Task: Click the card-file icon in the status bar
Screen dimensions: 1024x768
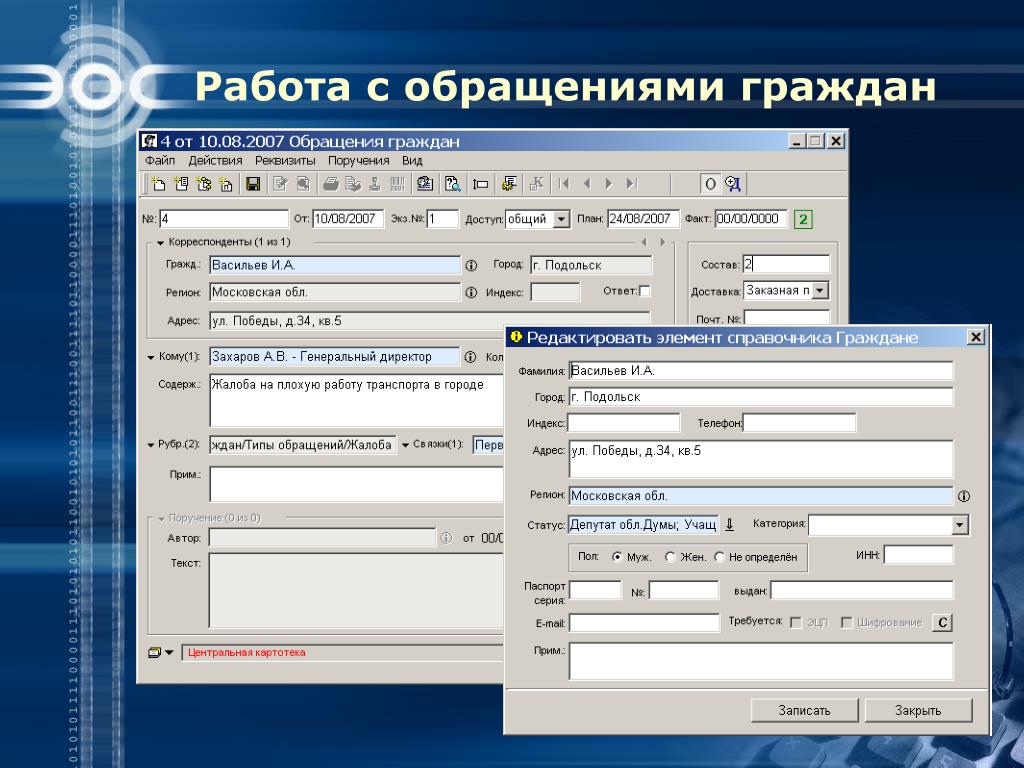Action: (154, 652)
